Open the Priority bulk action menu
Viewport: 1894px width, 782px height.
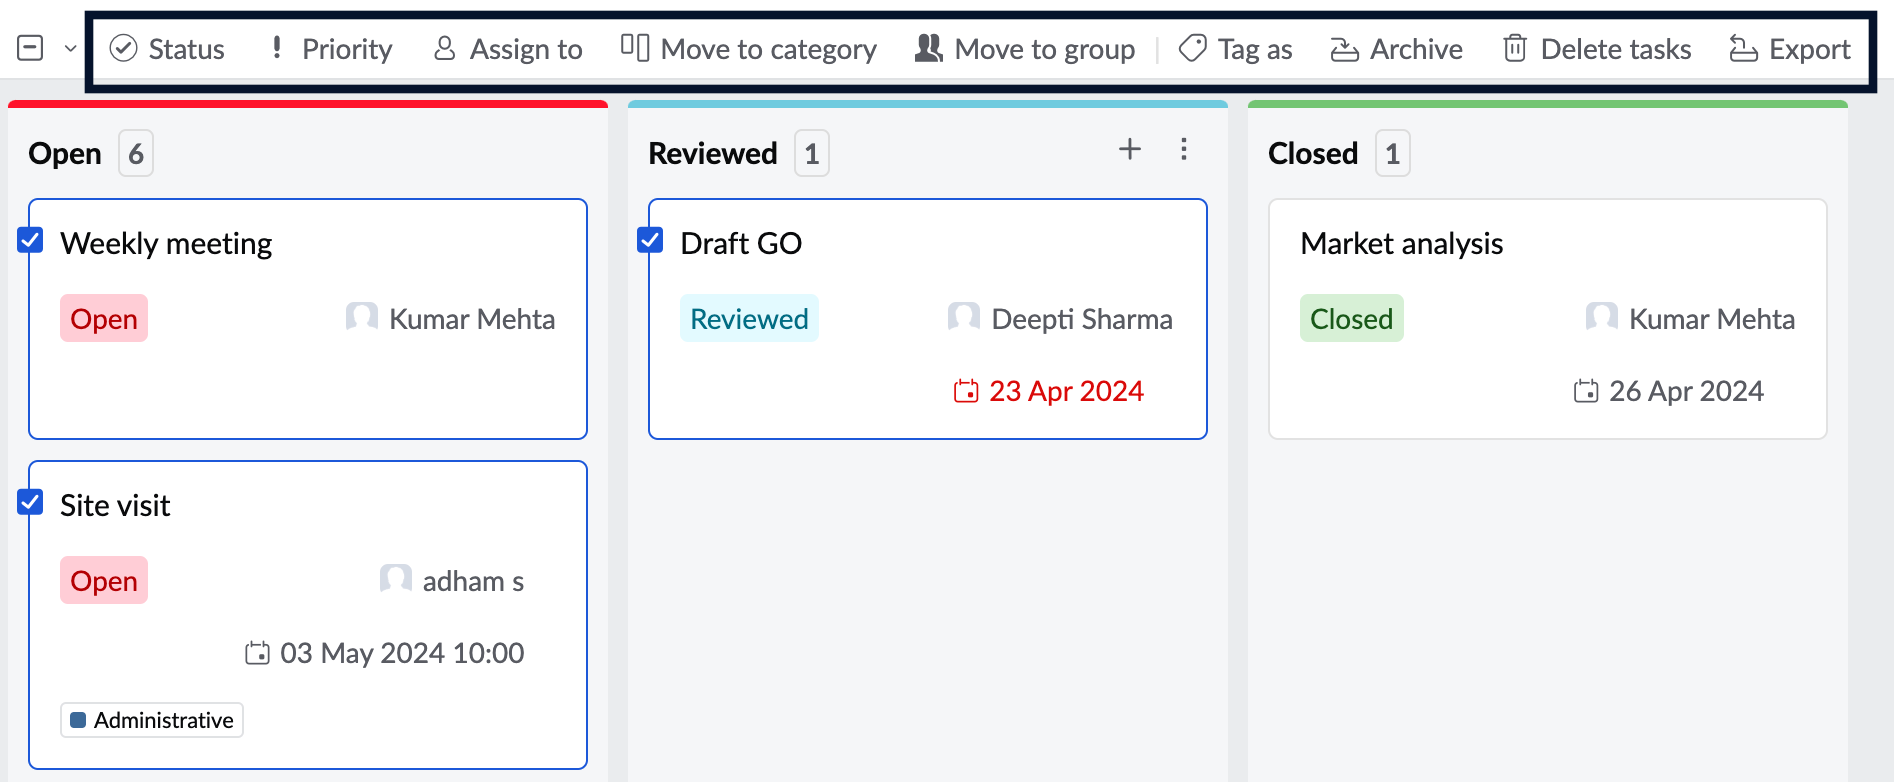(331, 49)
